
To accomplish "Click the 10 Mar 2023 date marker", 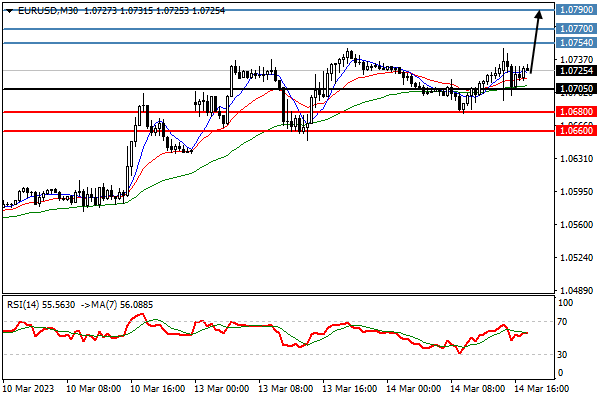I will pos(29,389).
